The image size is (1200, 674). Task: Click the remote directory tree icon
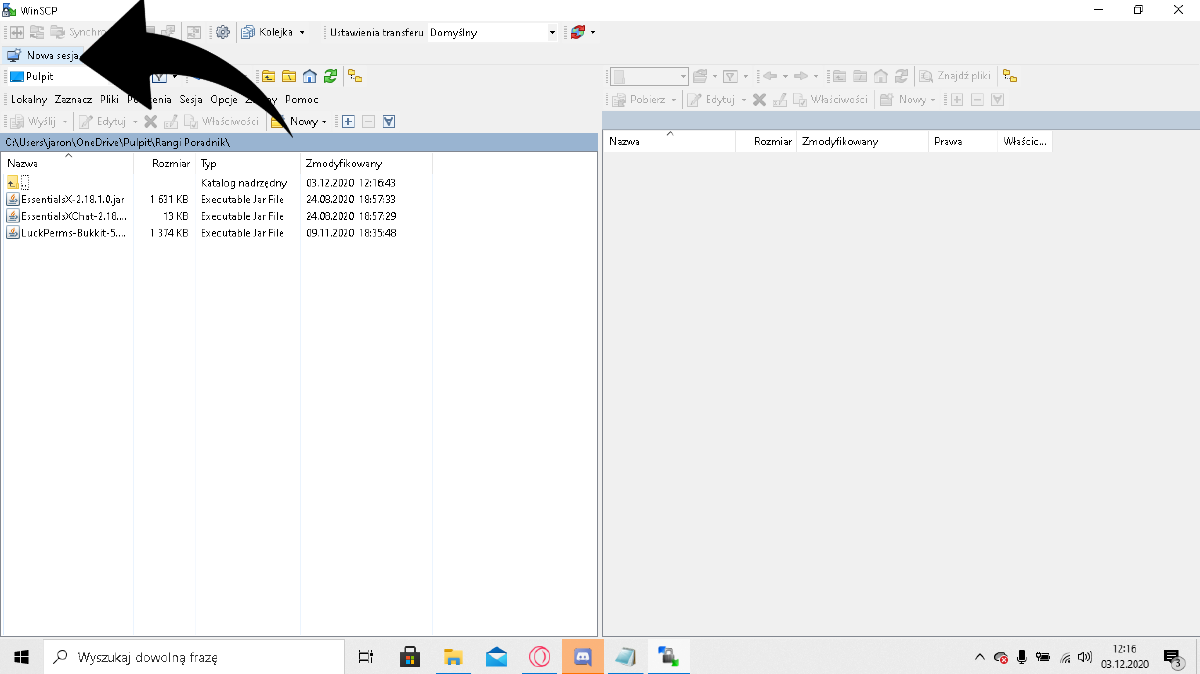tap(1010, 76)
